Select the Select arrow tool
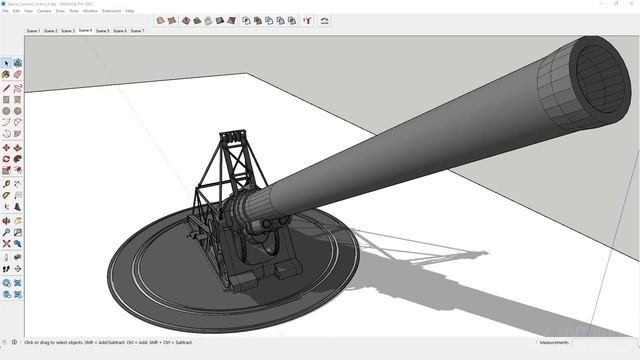The height and width of the screenshot is (360, 640). [x=6, y=63]
